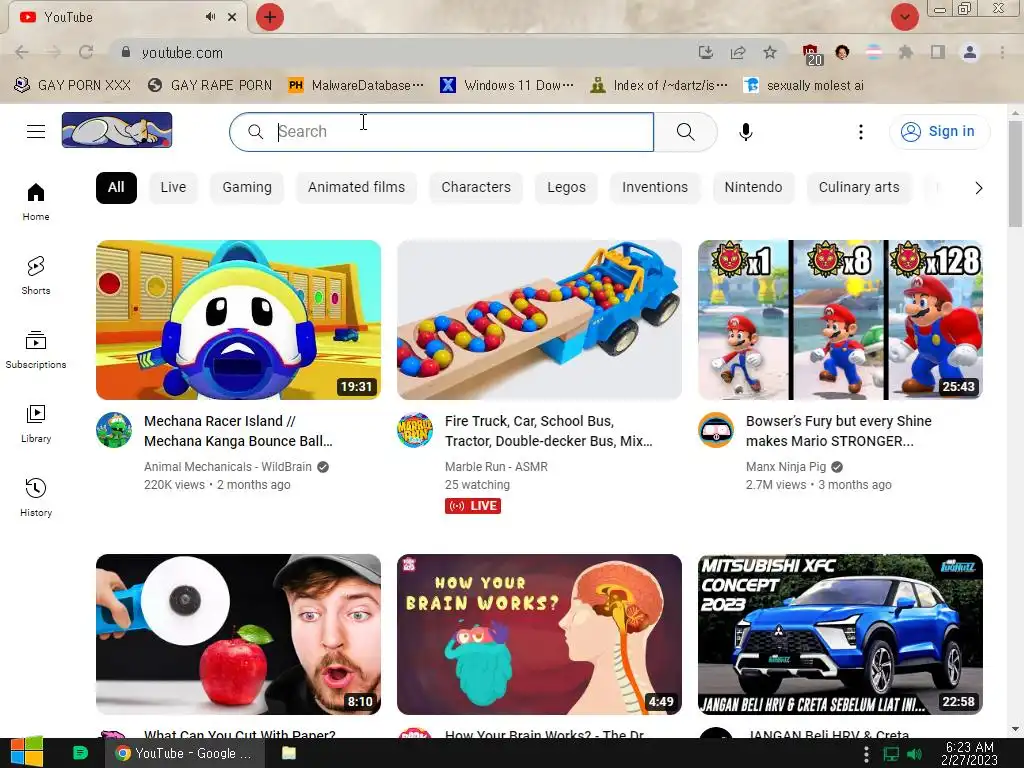Open Subscriptions from the sidebar
Viewport: 1024px width, 768px height.
coord(36,350)
